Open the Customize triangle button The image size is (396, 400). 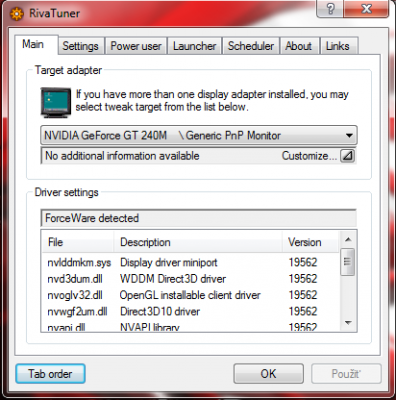tap(347, 156)
